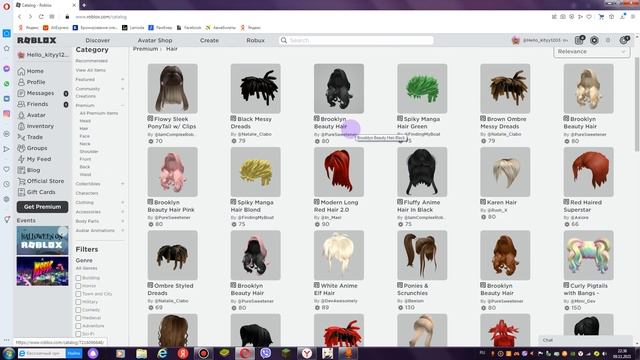640x360 pixels.
Task: Click the Get Premium button
Action: 42,207
